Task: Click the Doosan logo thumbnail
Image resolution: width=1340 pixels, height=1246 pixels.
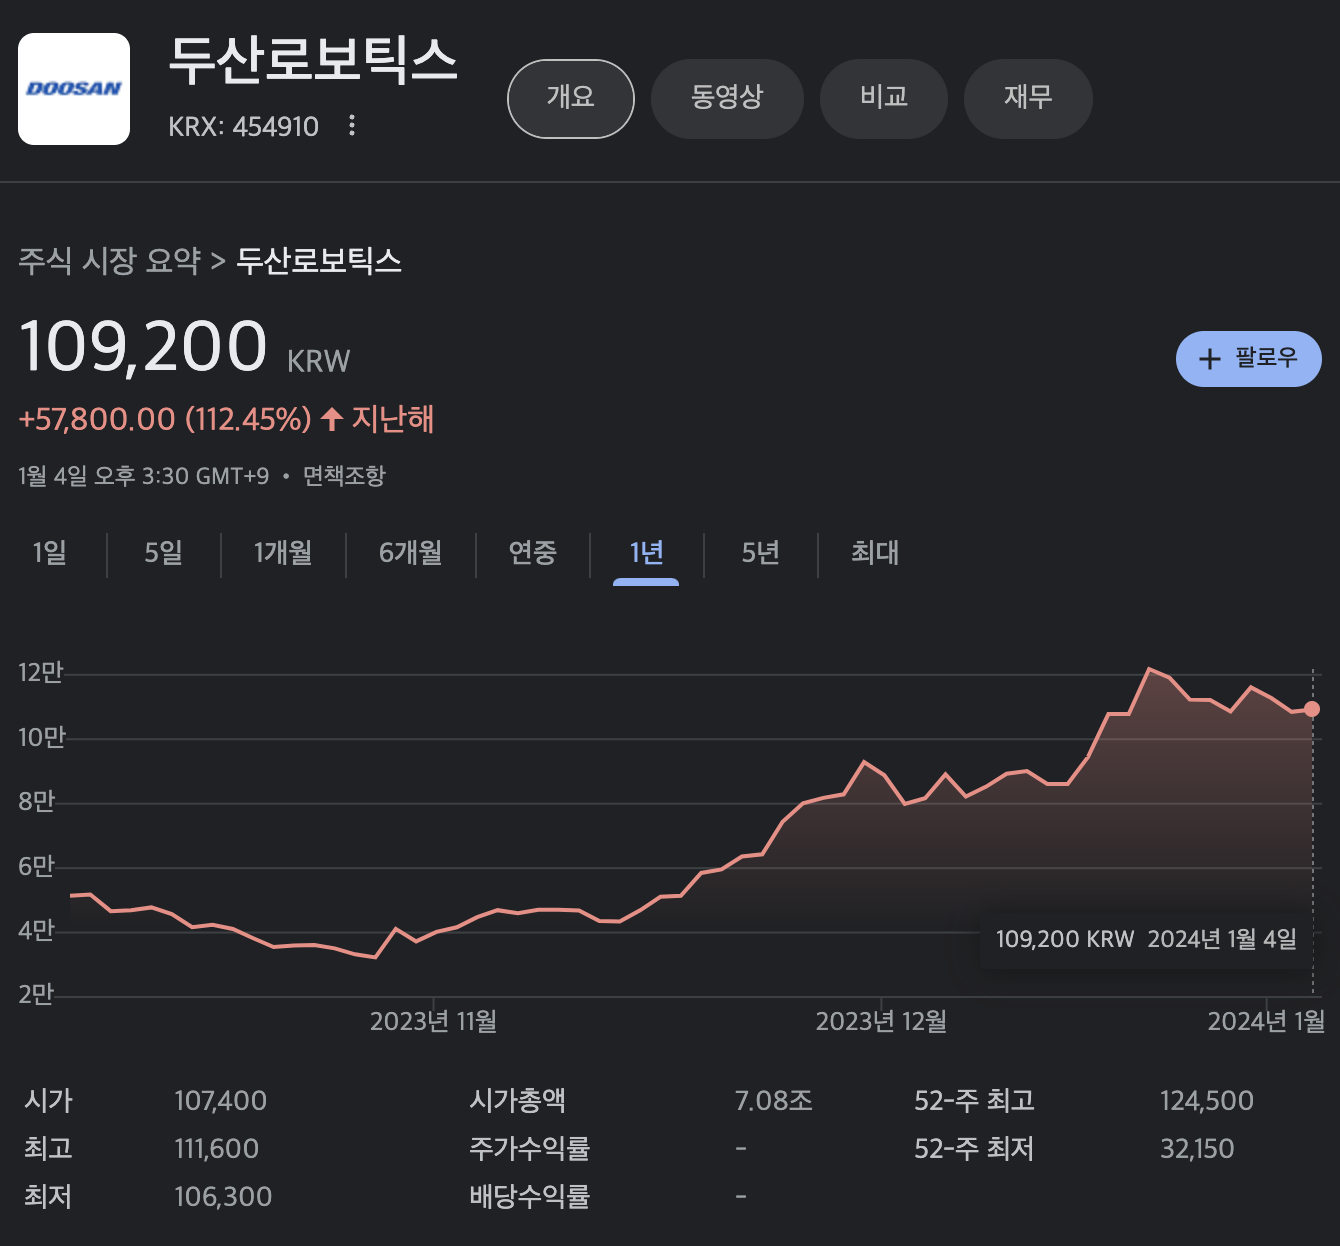Action: (x=74, y=89)
